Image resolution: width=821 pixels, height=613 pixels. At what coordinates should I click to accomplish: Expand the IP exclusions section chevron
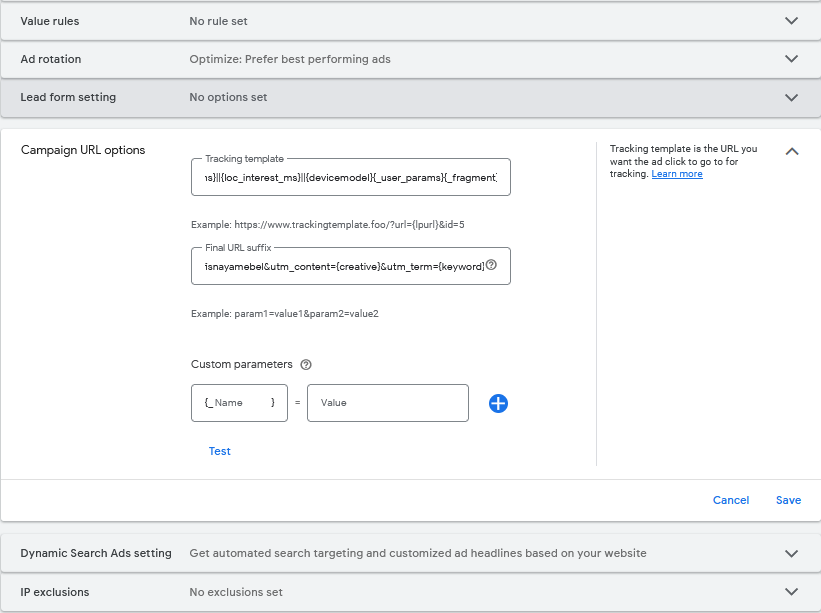click(792, 592)
